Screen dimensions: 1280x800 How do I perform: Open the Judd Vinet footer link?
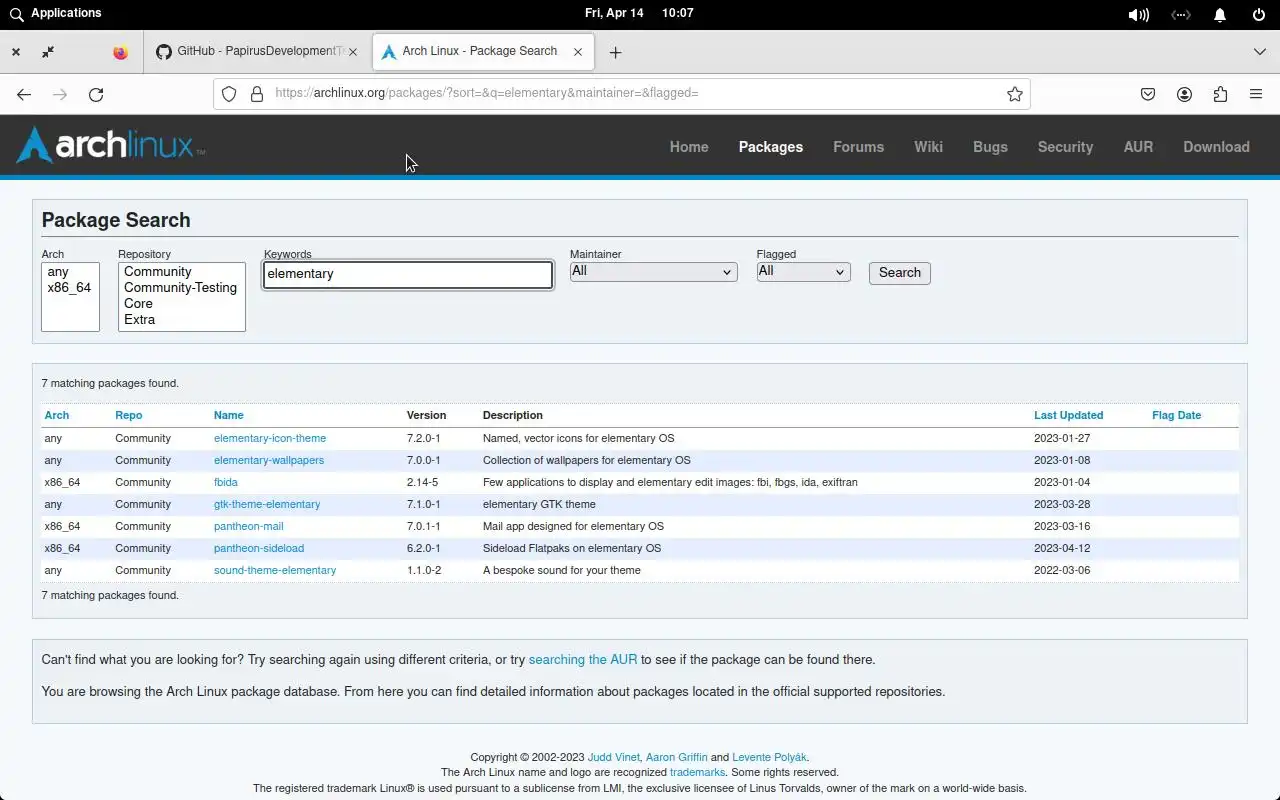614,757
